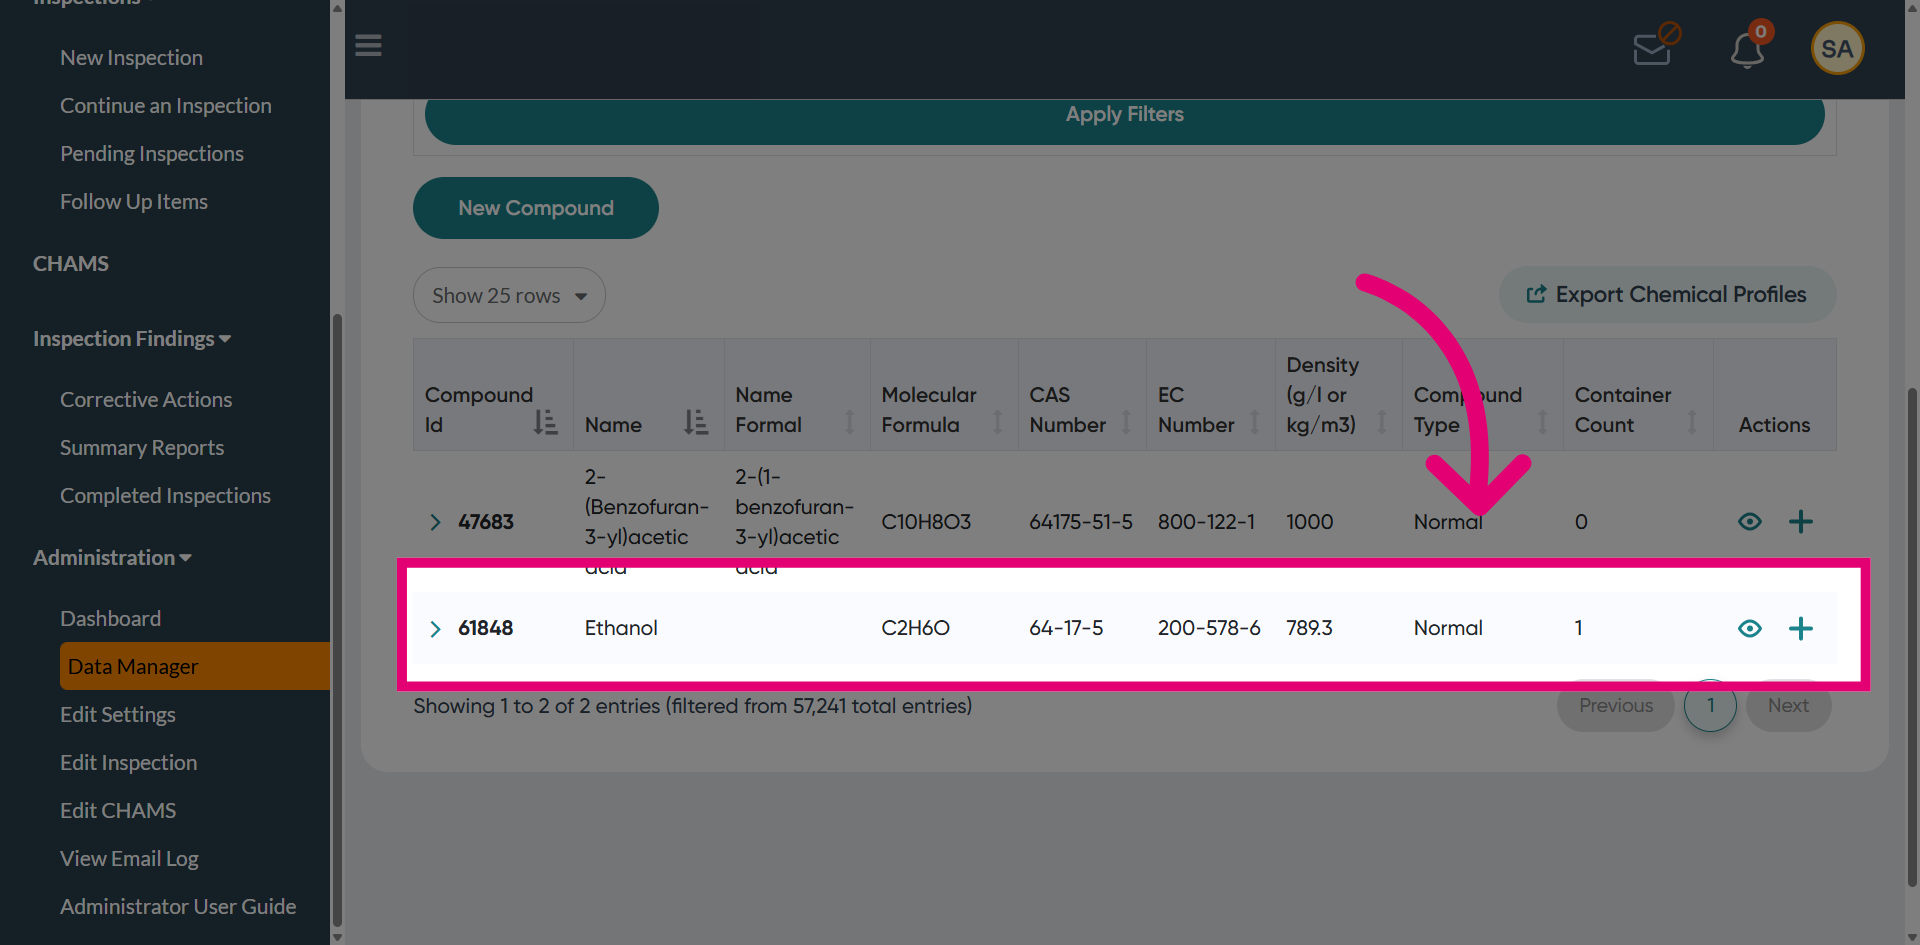
Task: Click EC number 800-122-1
Action: (x=1206, y=522)
